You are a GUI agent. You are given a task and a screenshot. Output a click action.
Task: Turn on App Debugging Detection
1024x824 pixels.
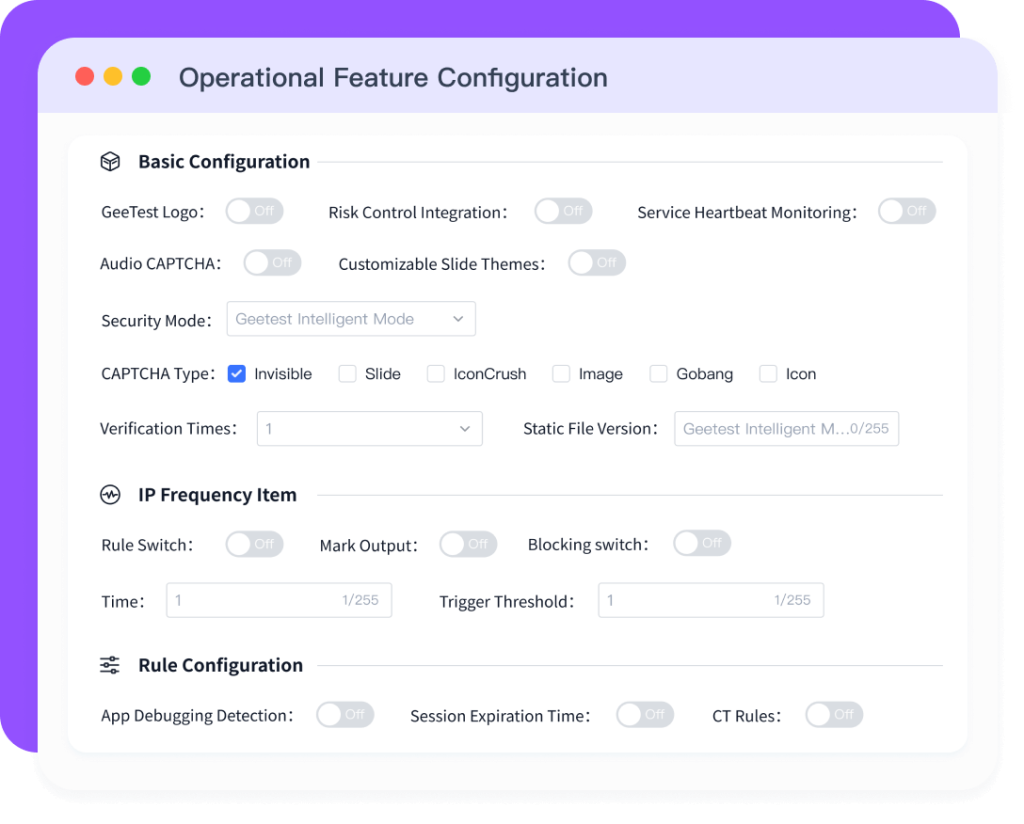click(x=345, y=715)
